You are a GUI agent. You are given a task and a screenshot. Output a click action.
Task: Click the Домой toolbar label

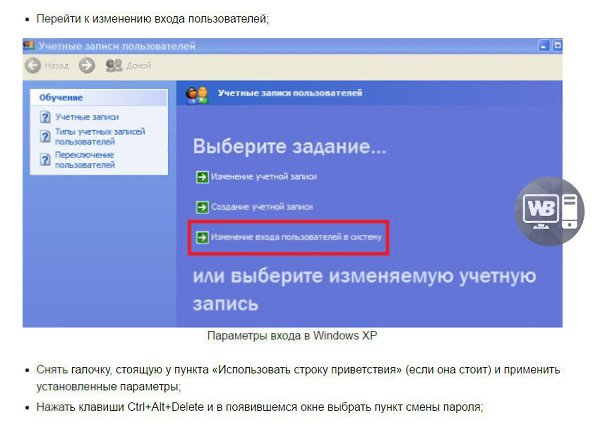139,65
